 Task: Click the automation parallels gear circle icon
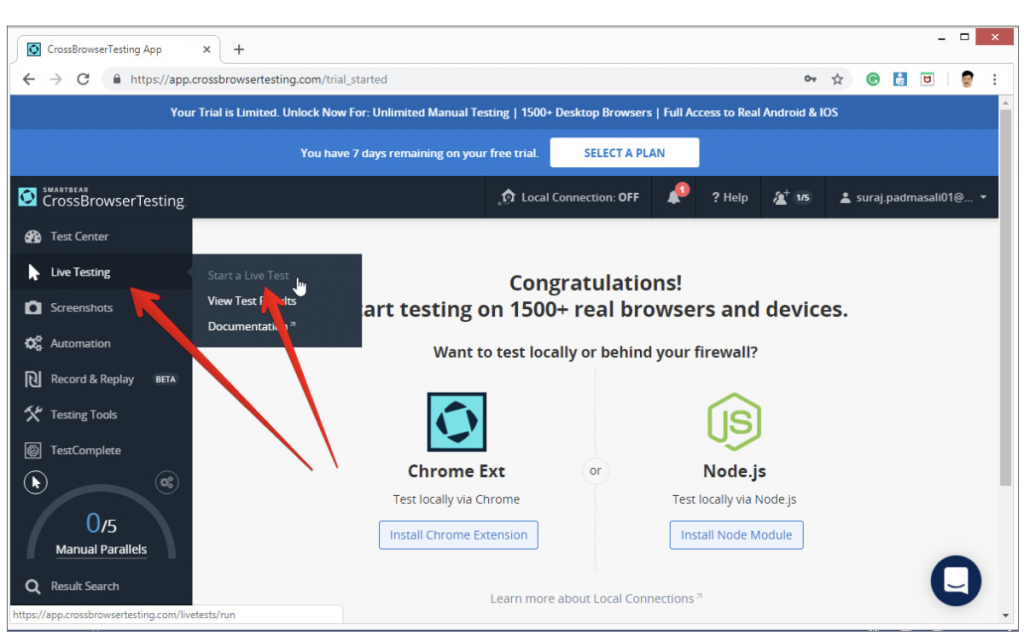click(167, 483)
